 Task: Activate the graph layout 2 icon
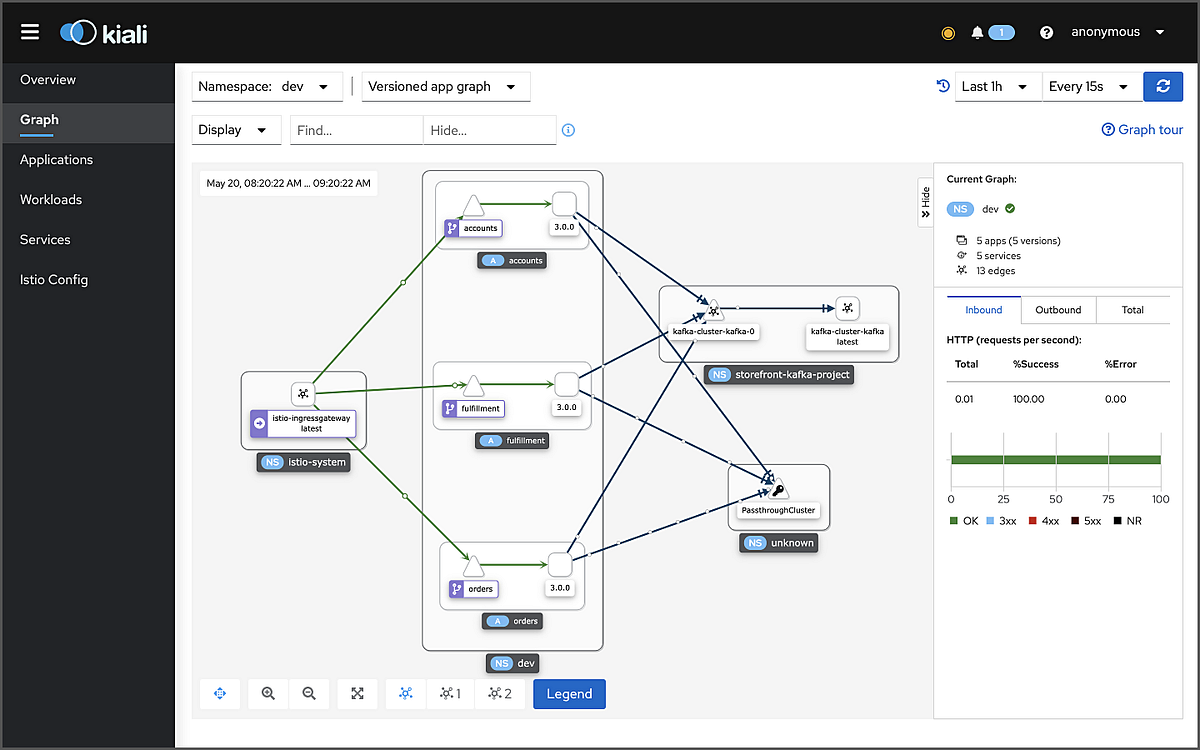[500, 693]
